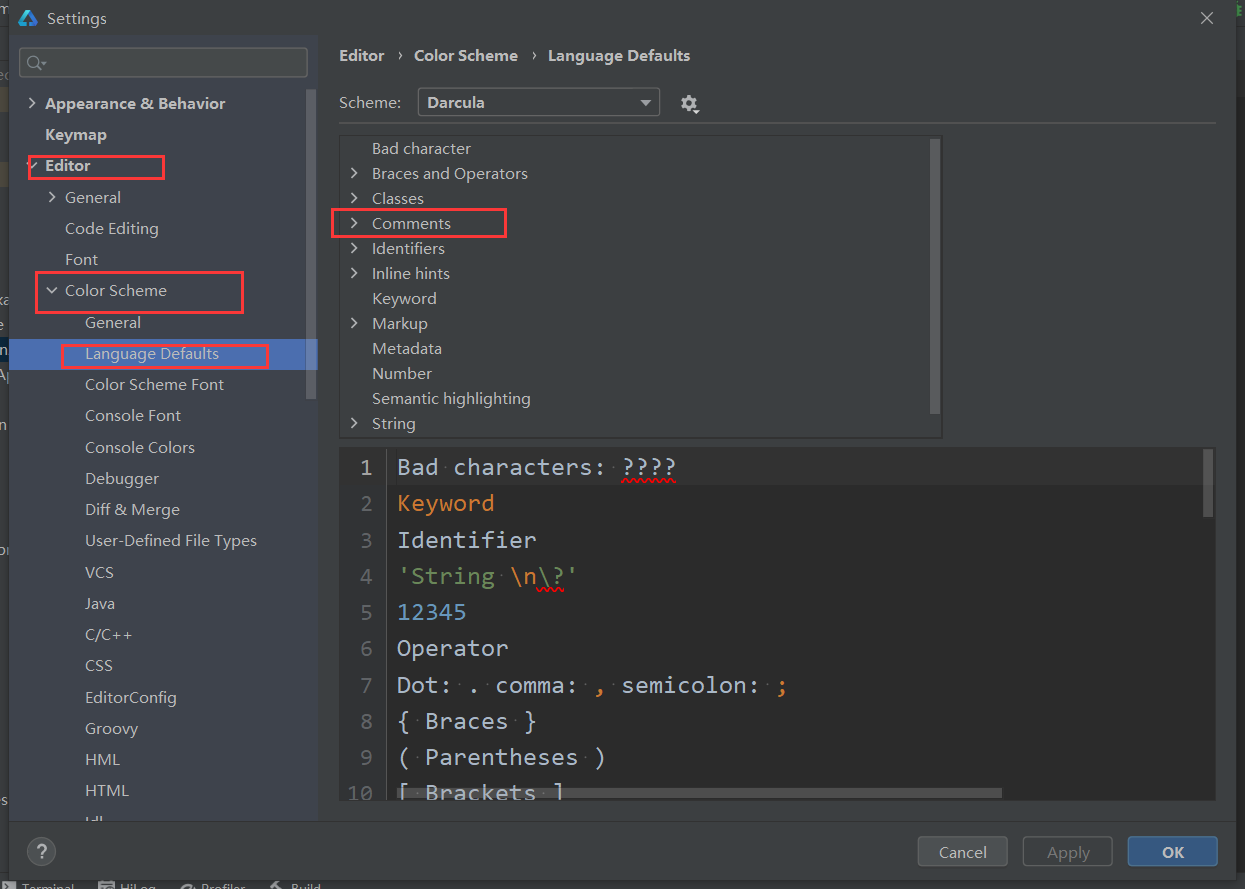Open HTML color settings
Viewport: 1245px width, 889px height.
pos(107,790)
